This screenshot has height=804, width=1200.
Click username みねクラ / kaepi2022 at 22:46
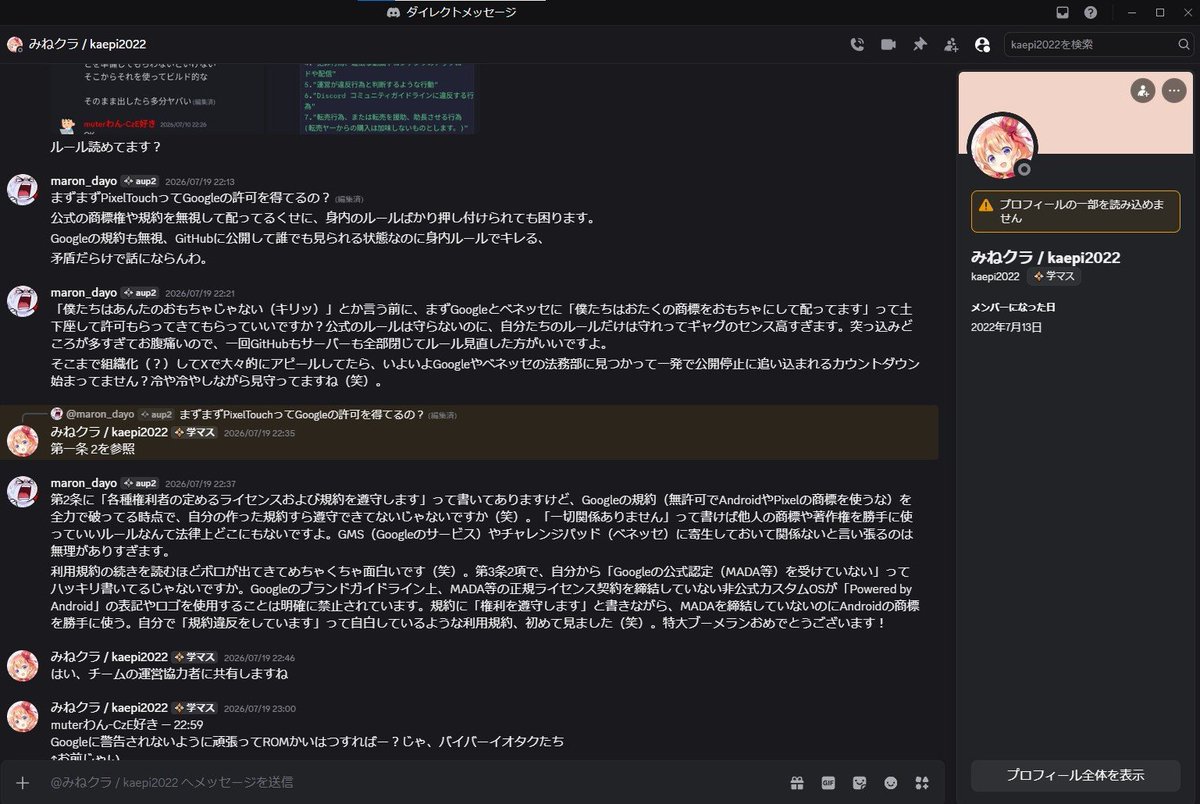click(109, 657)
